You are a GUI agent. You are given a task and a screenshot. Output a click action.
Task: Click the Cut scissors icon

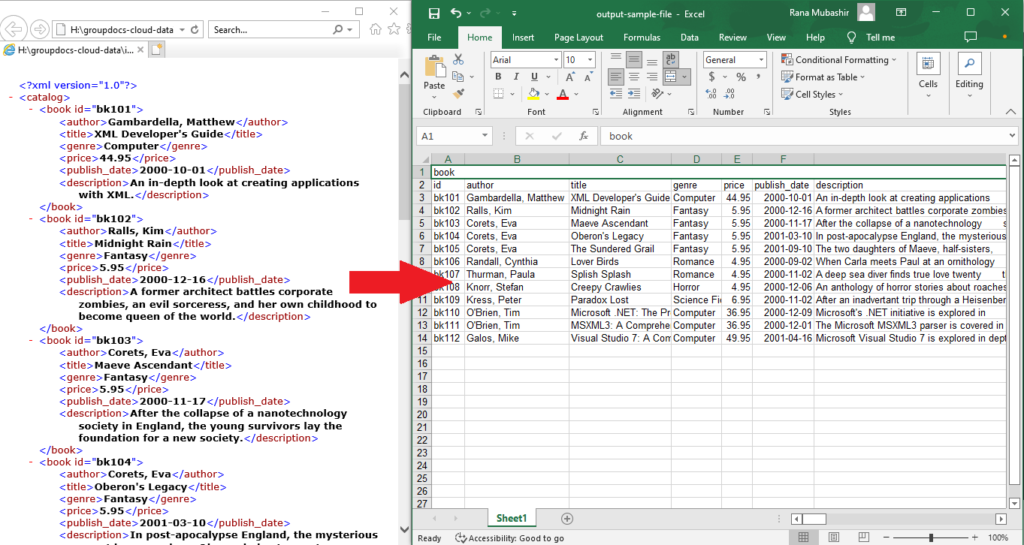[458, 59]
